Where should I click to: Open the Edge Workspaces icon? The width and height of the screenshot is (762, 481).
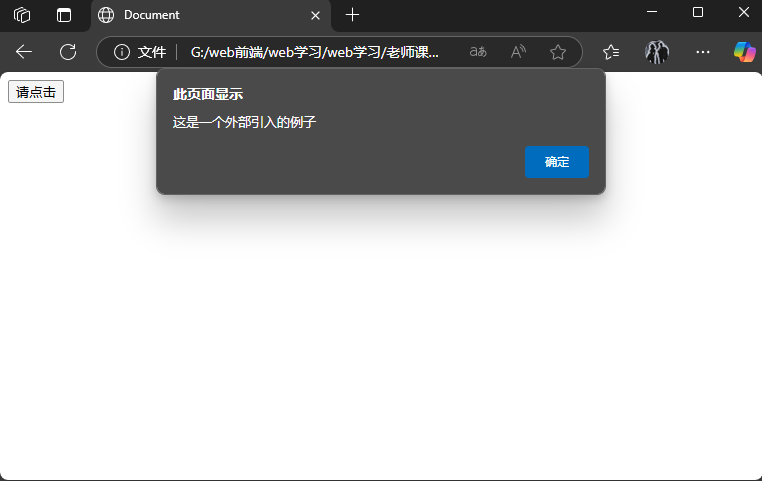pyautogui.click(x=22, y=15)
